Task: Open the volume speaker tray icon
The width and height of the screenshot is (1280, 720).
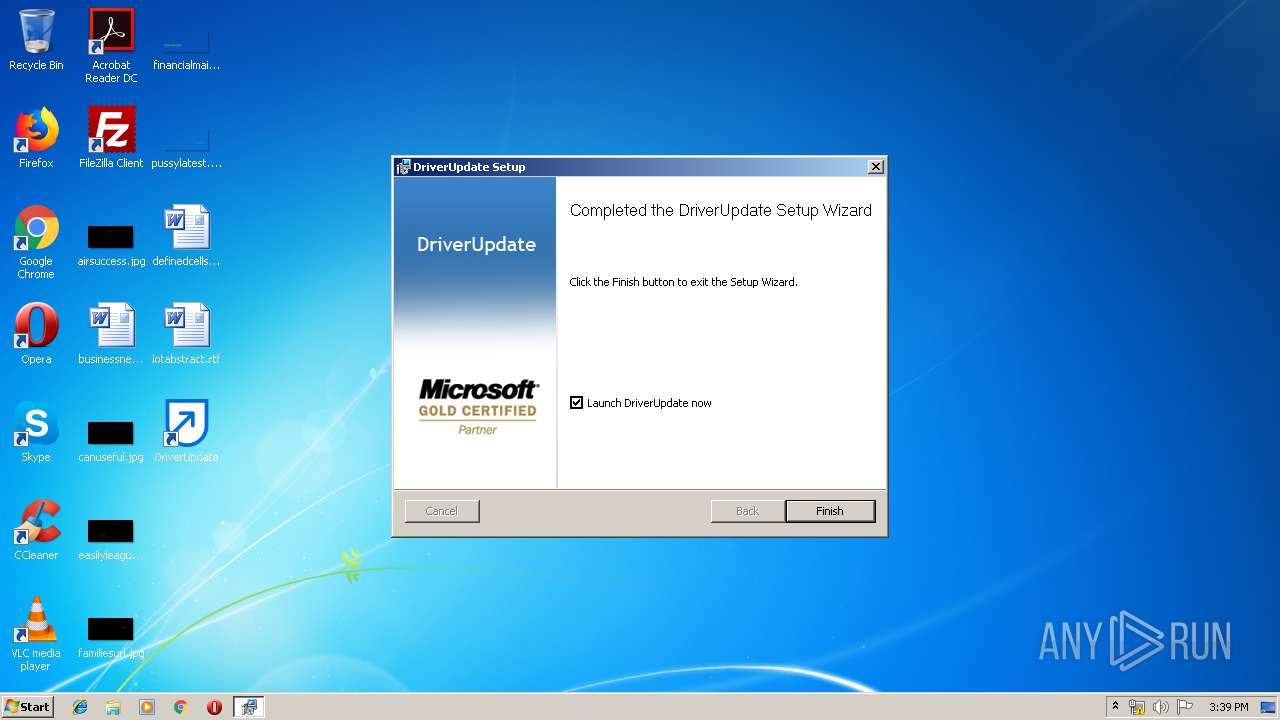Action: tap(1160, 707)
